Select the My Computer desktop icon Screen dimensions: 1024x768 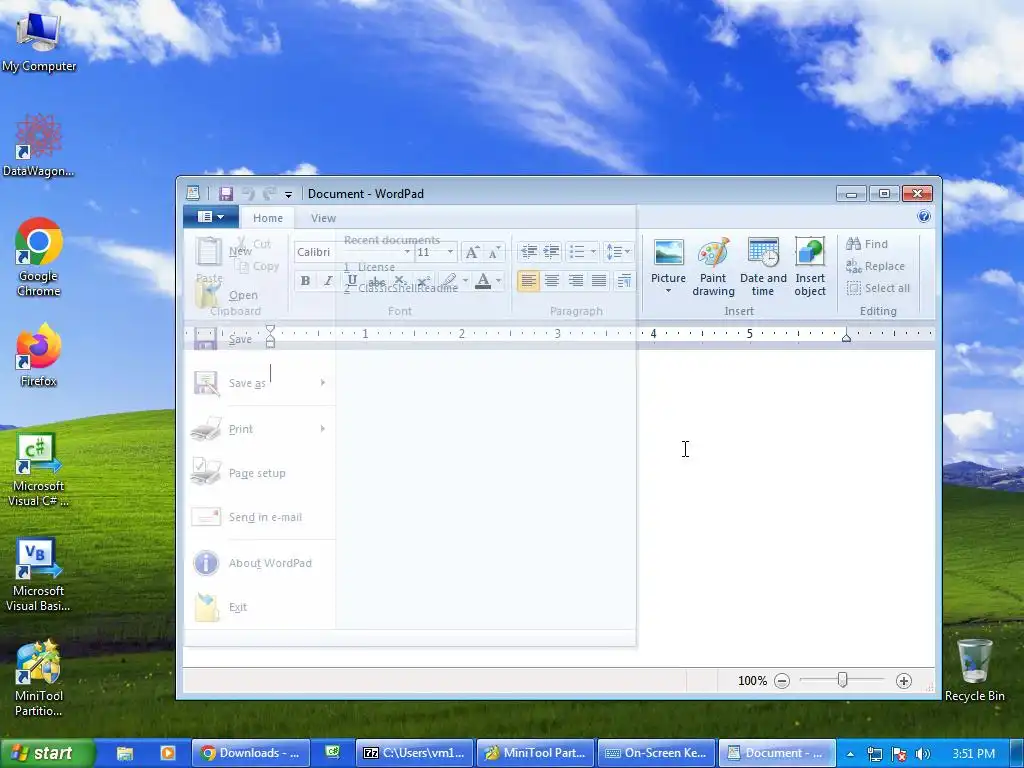(x=39, y=41)
